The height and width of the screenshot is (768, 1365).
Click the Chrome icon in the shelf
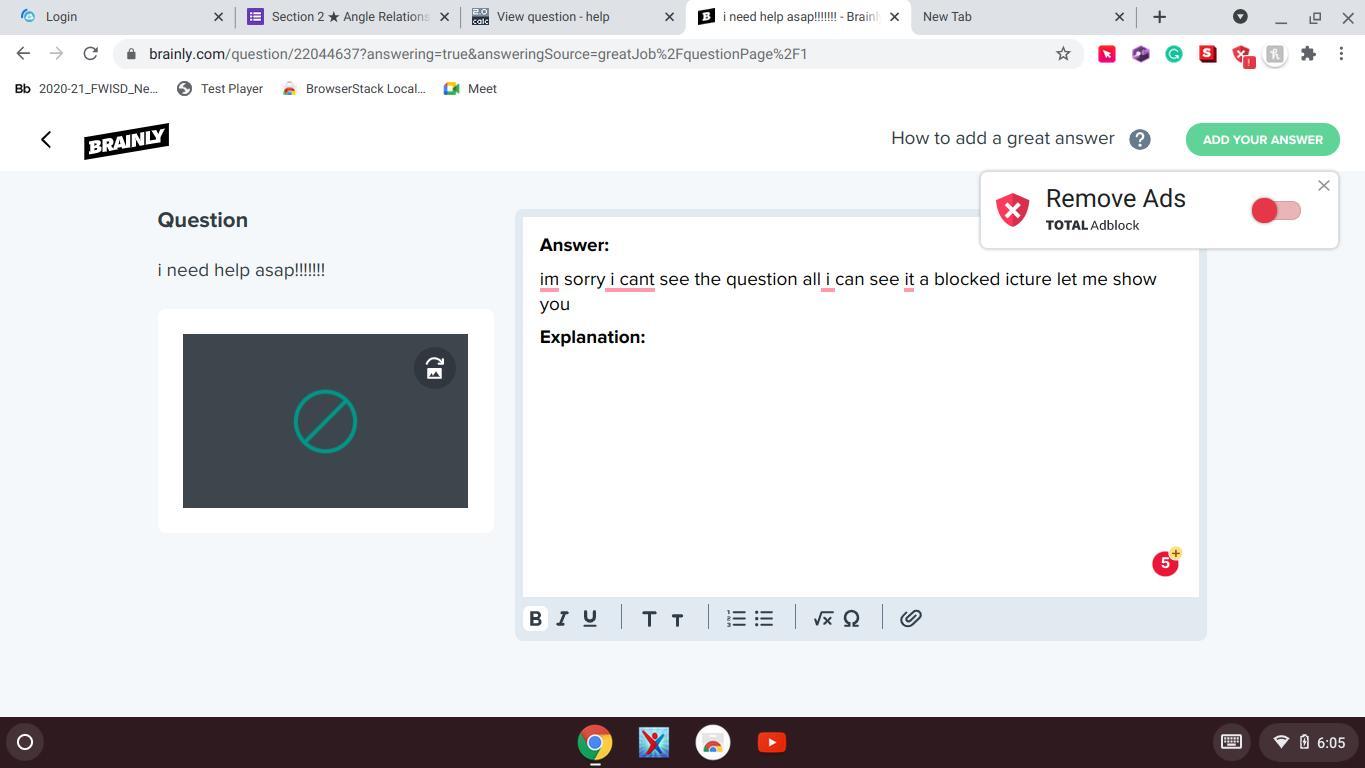[595, 743]
